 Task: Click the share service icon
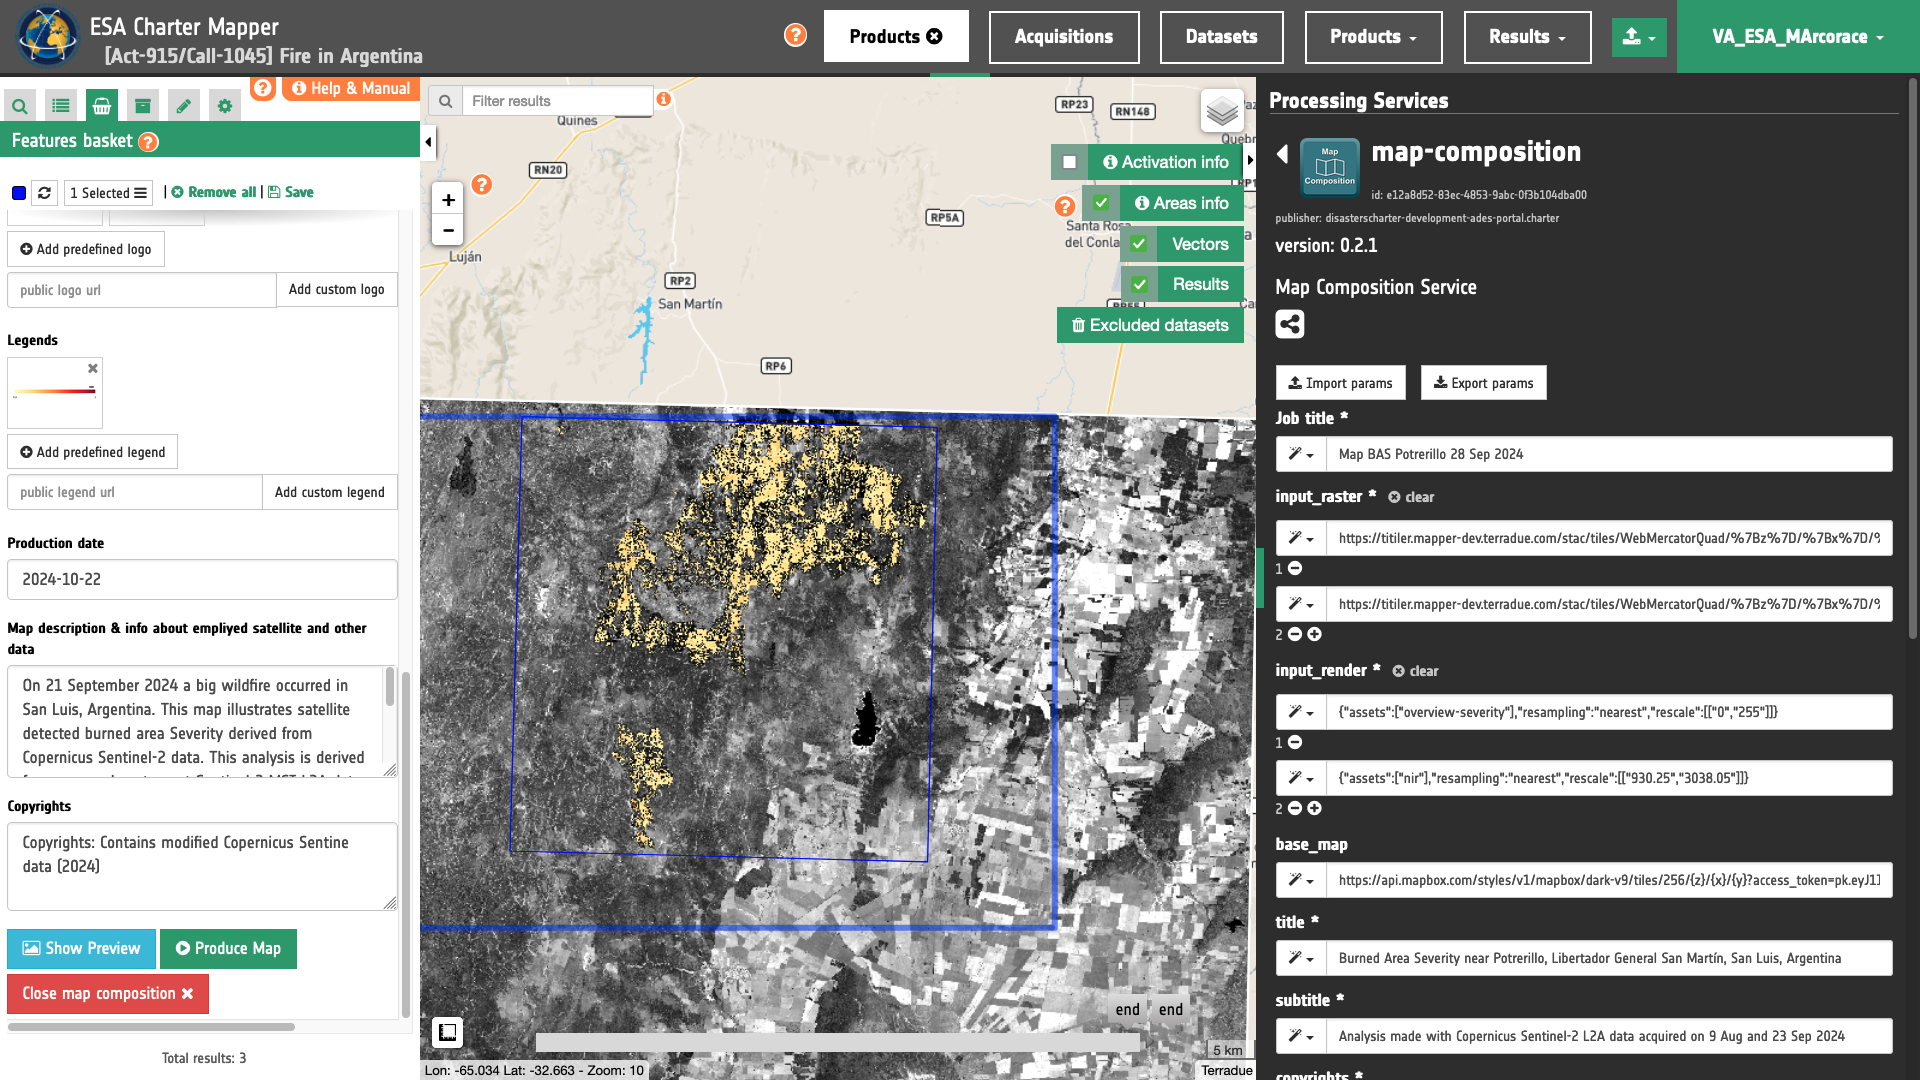click(x=1290, y=324)
